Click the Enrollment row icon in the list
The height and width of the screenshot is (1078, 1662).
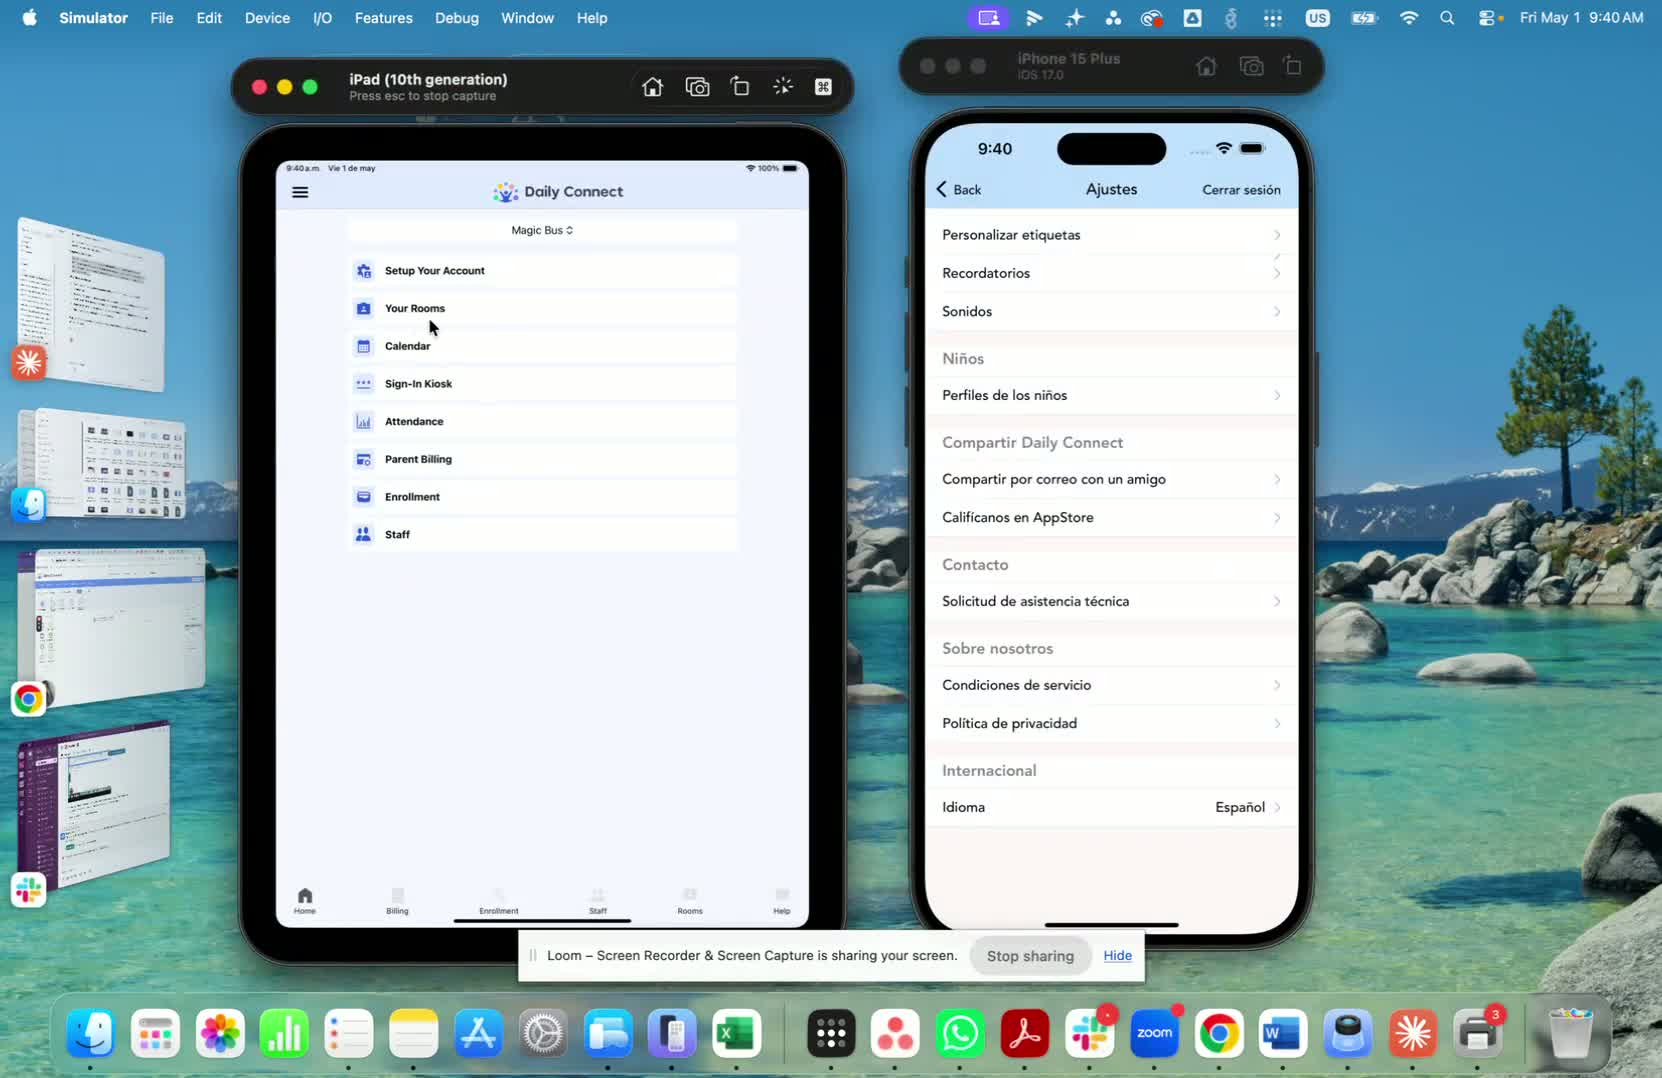tap(364, 497)
